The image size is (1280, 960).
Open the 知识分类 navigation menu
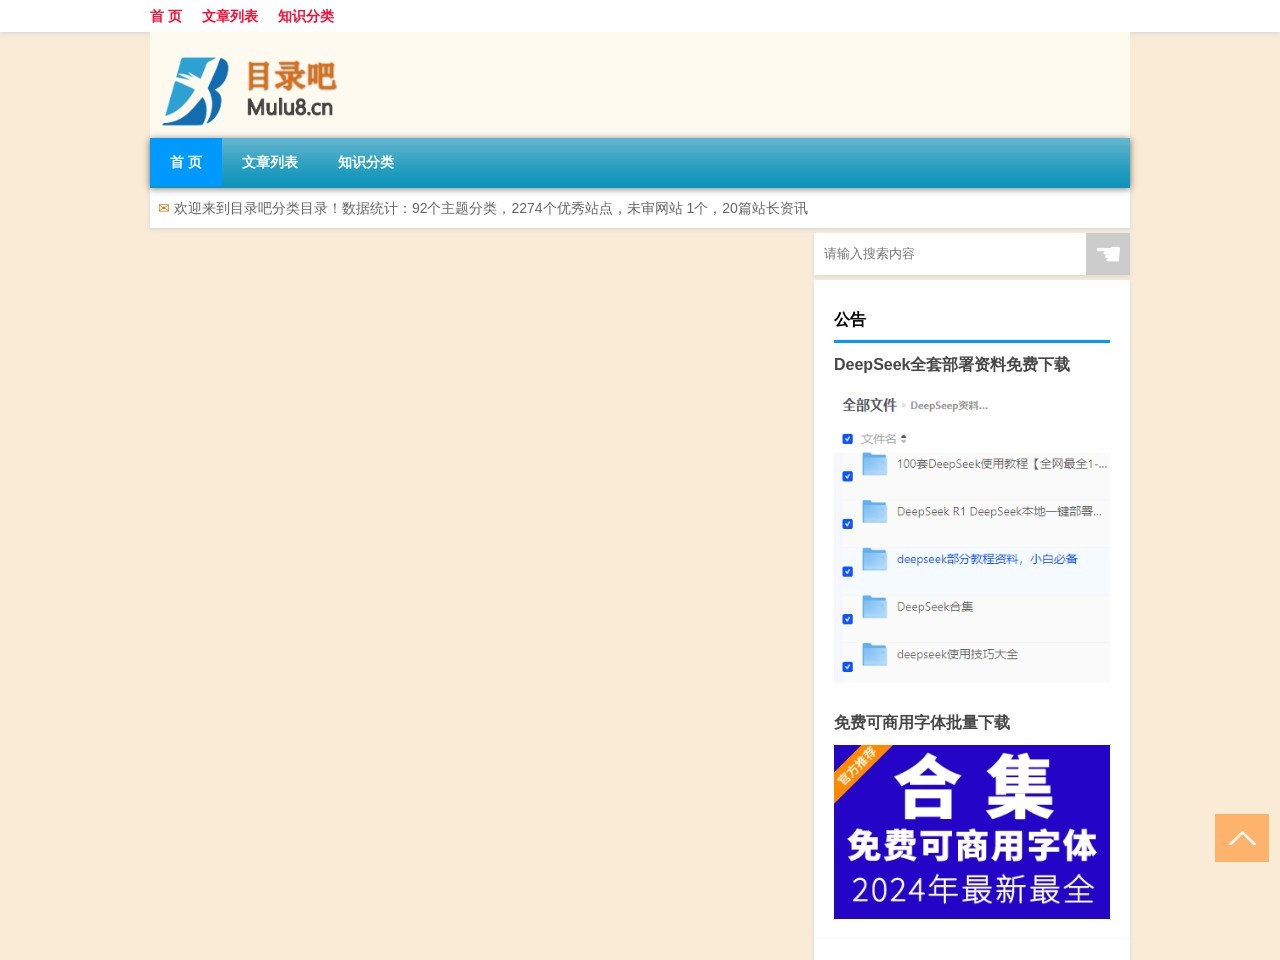(365, 162)
